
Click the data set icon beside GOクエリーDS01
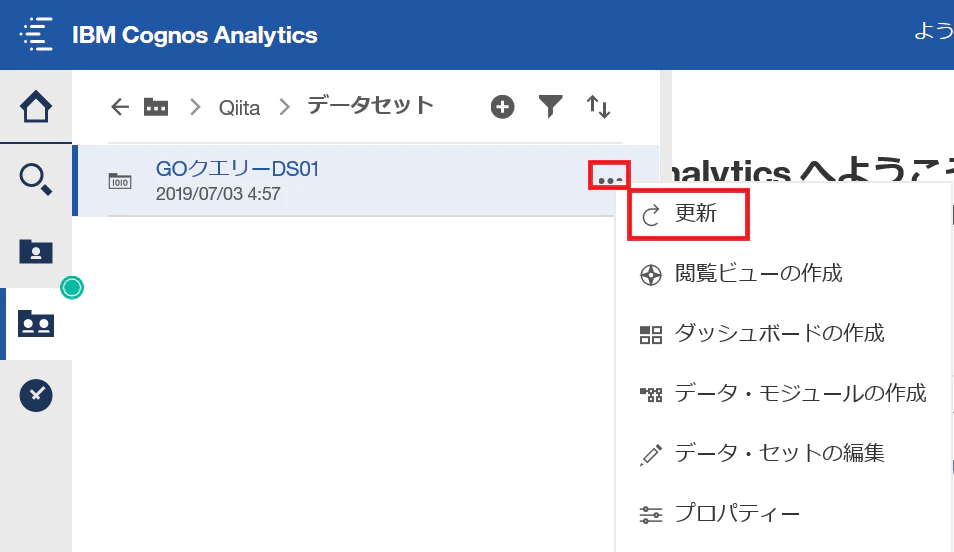(x=120, y=181)
